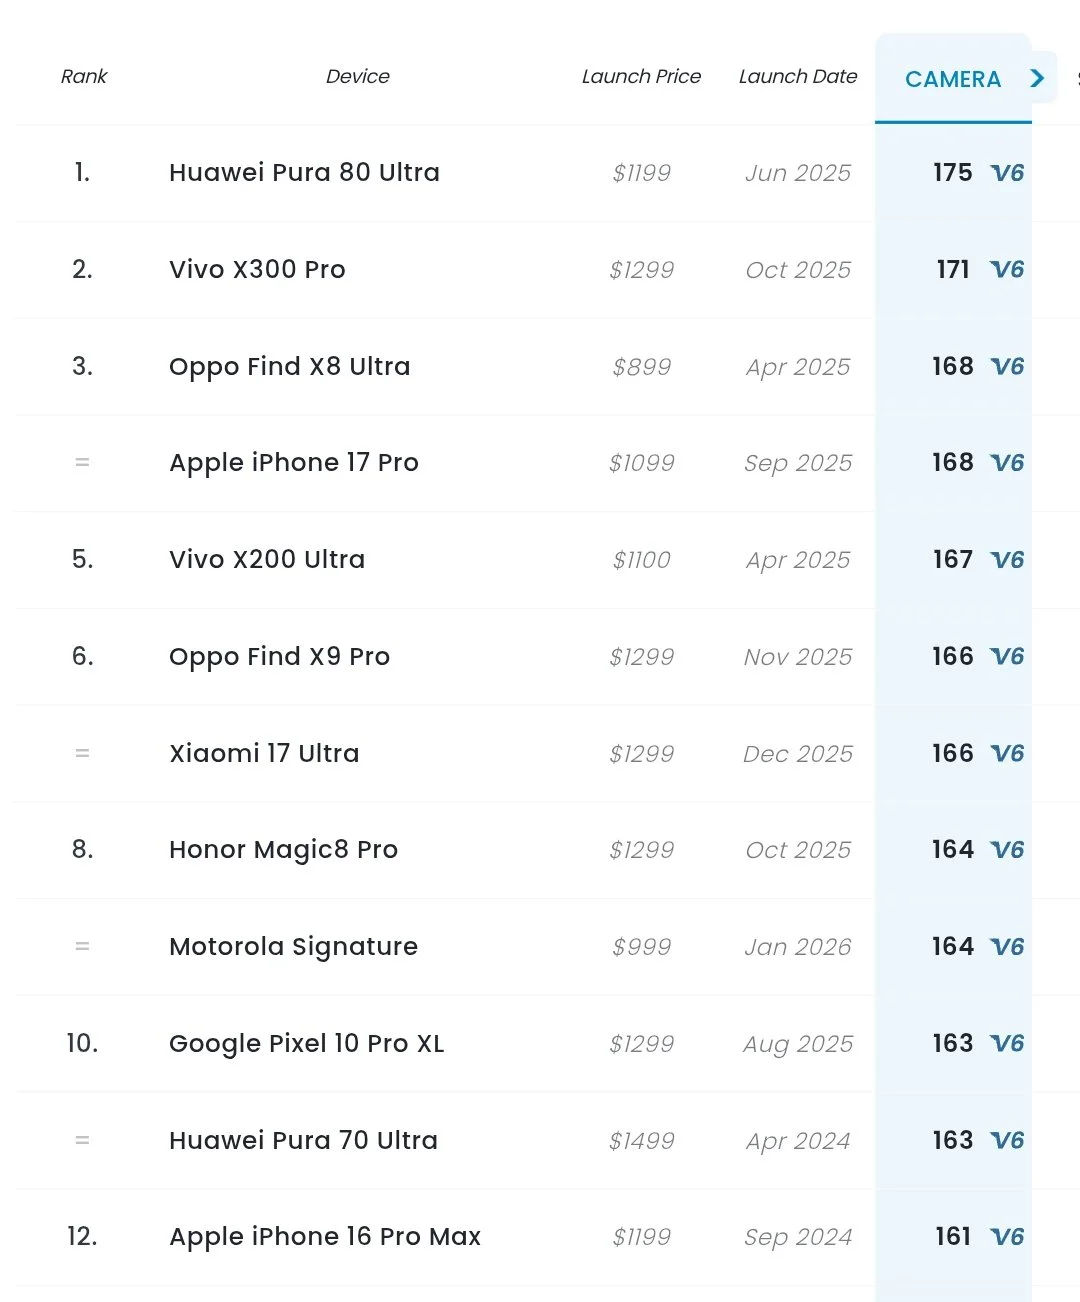
Task: Click the right chevron beside the CAMERA header
Action: coord(1037,77)
